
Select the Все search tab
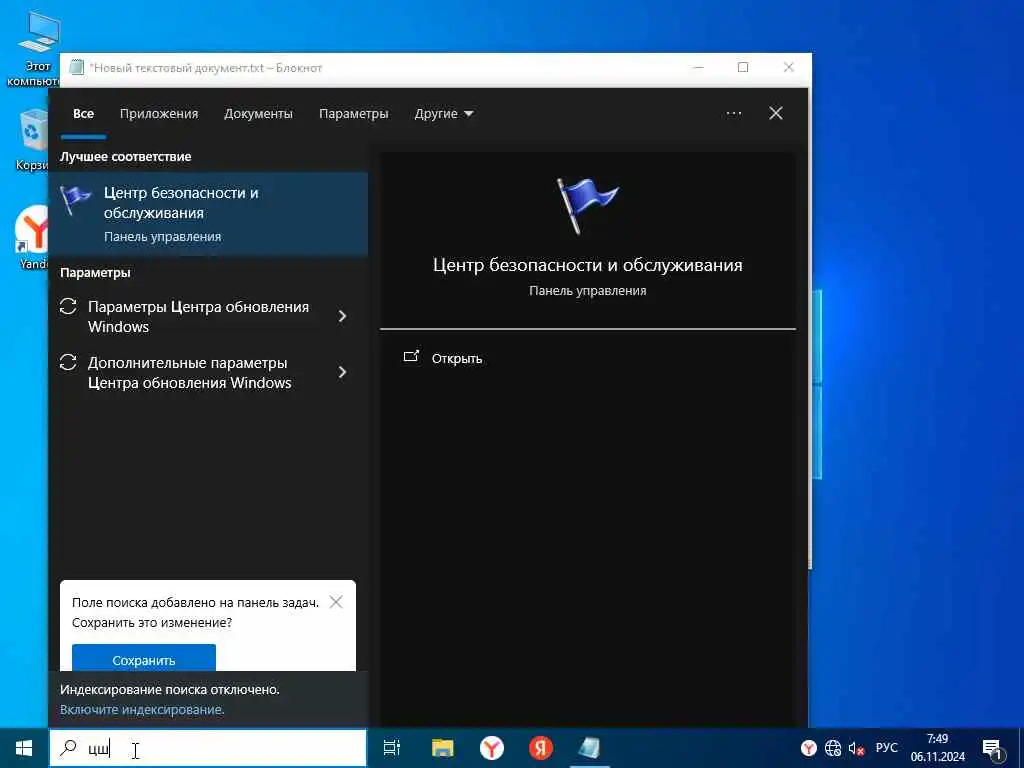click(84, 114)
